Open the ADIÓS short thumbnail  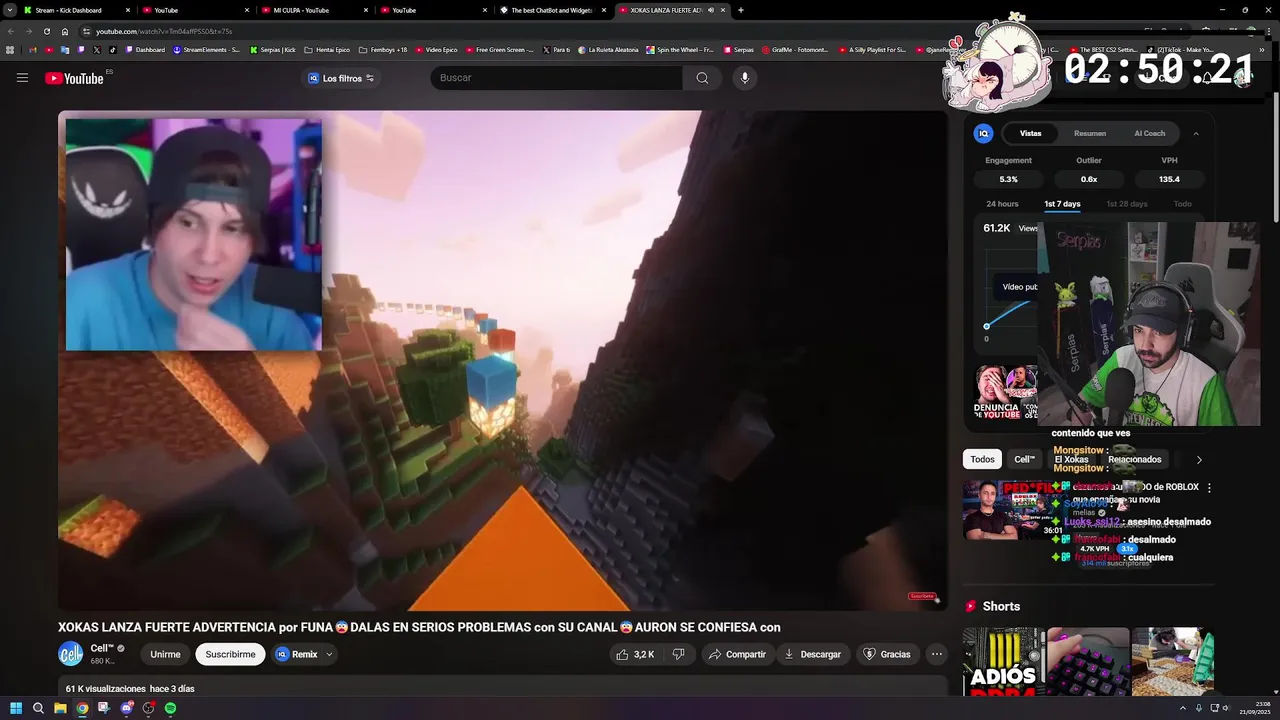point(1003,661)
